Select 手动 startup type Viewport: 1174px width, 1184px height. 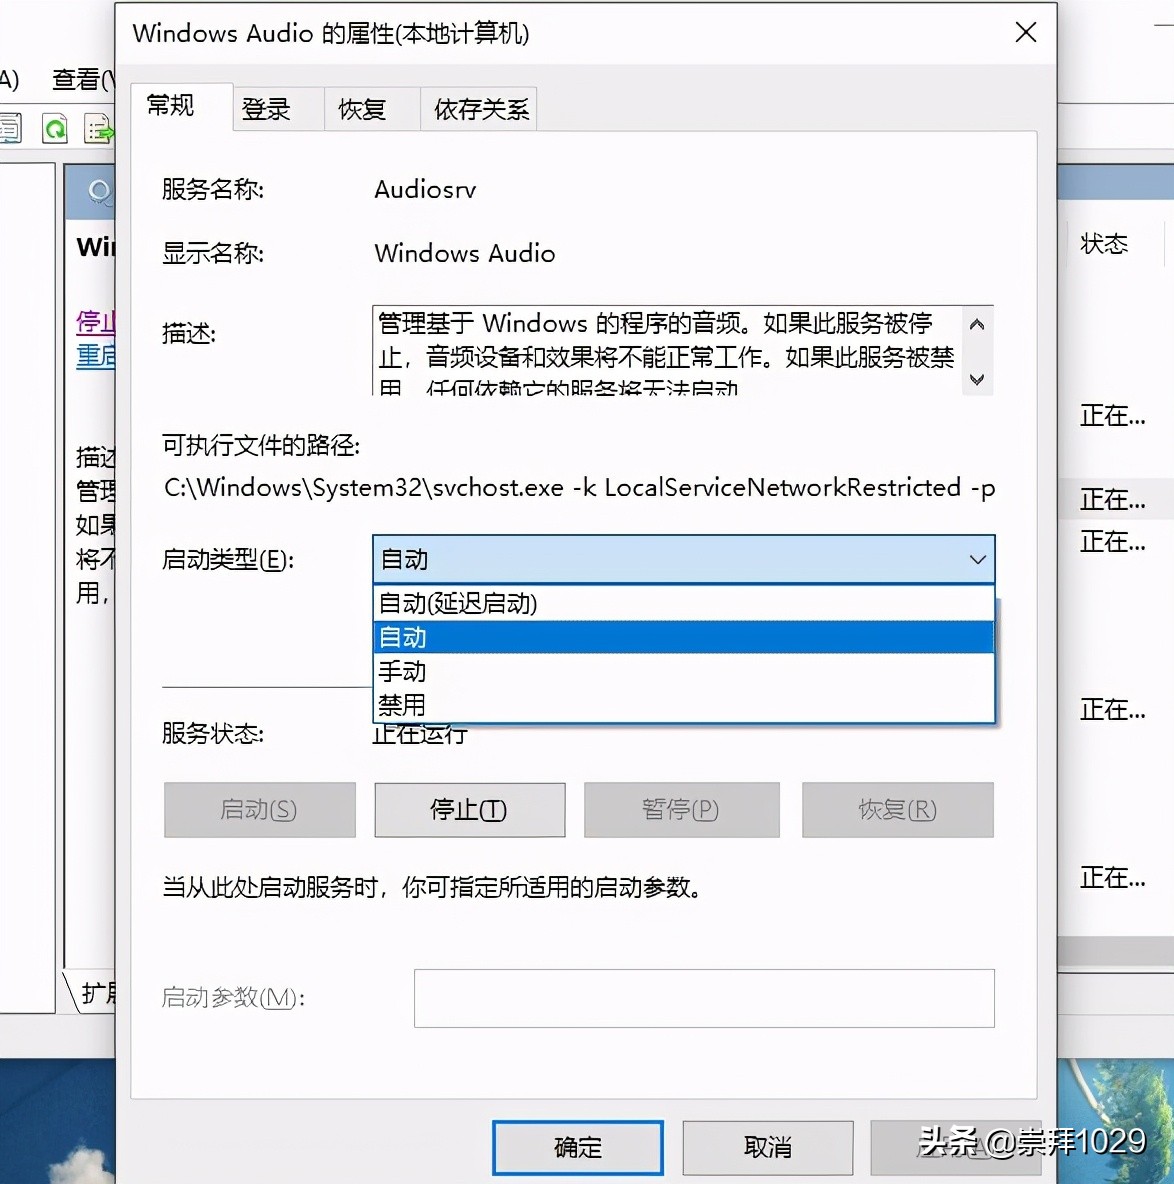[402, 671]
